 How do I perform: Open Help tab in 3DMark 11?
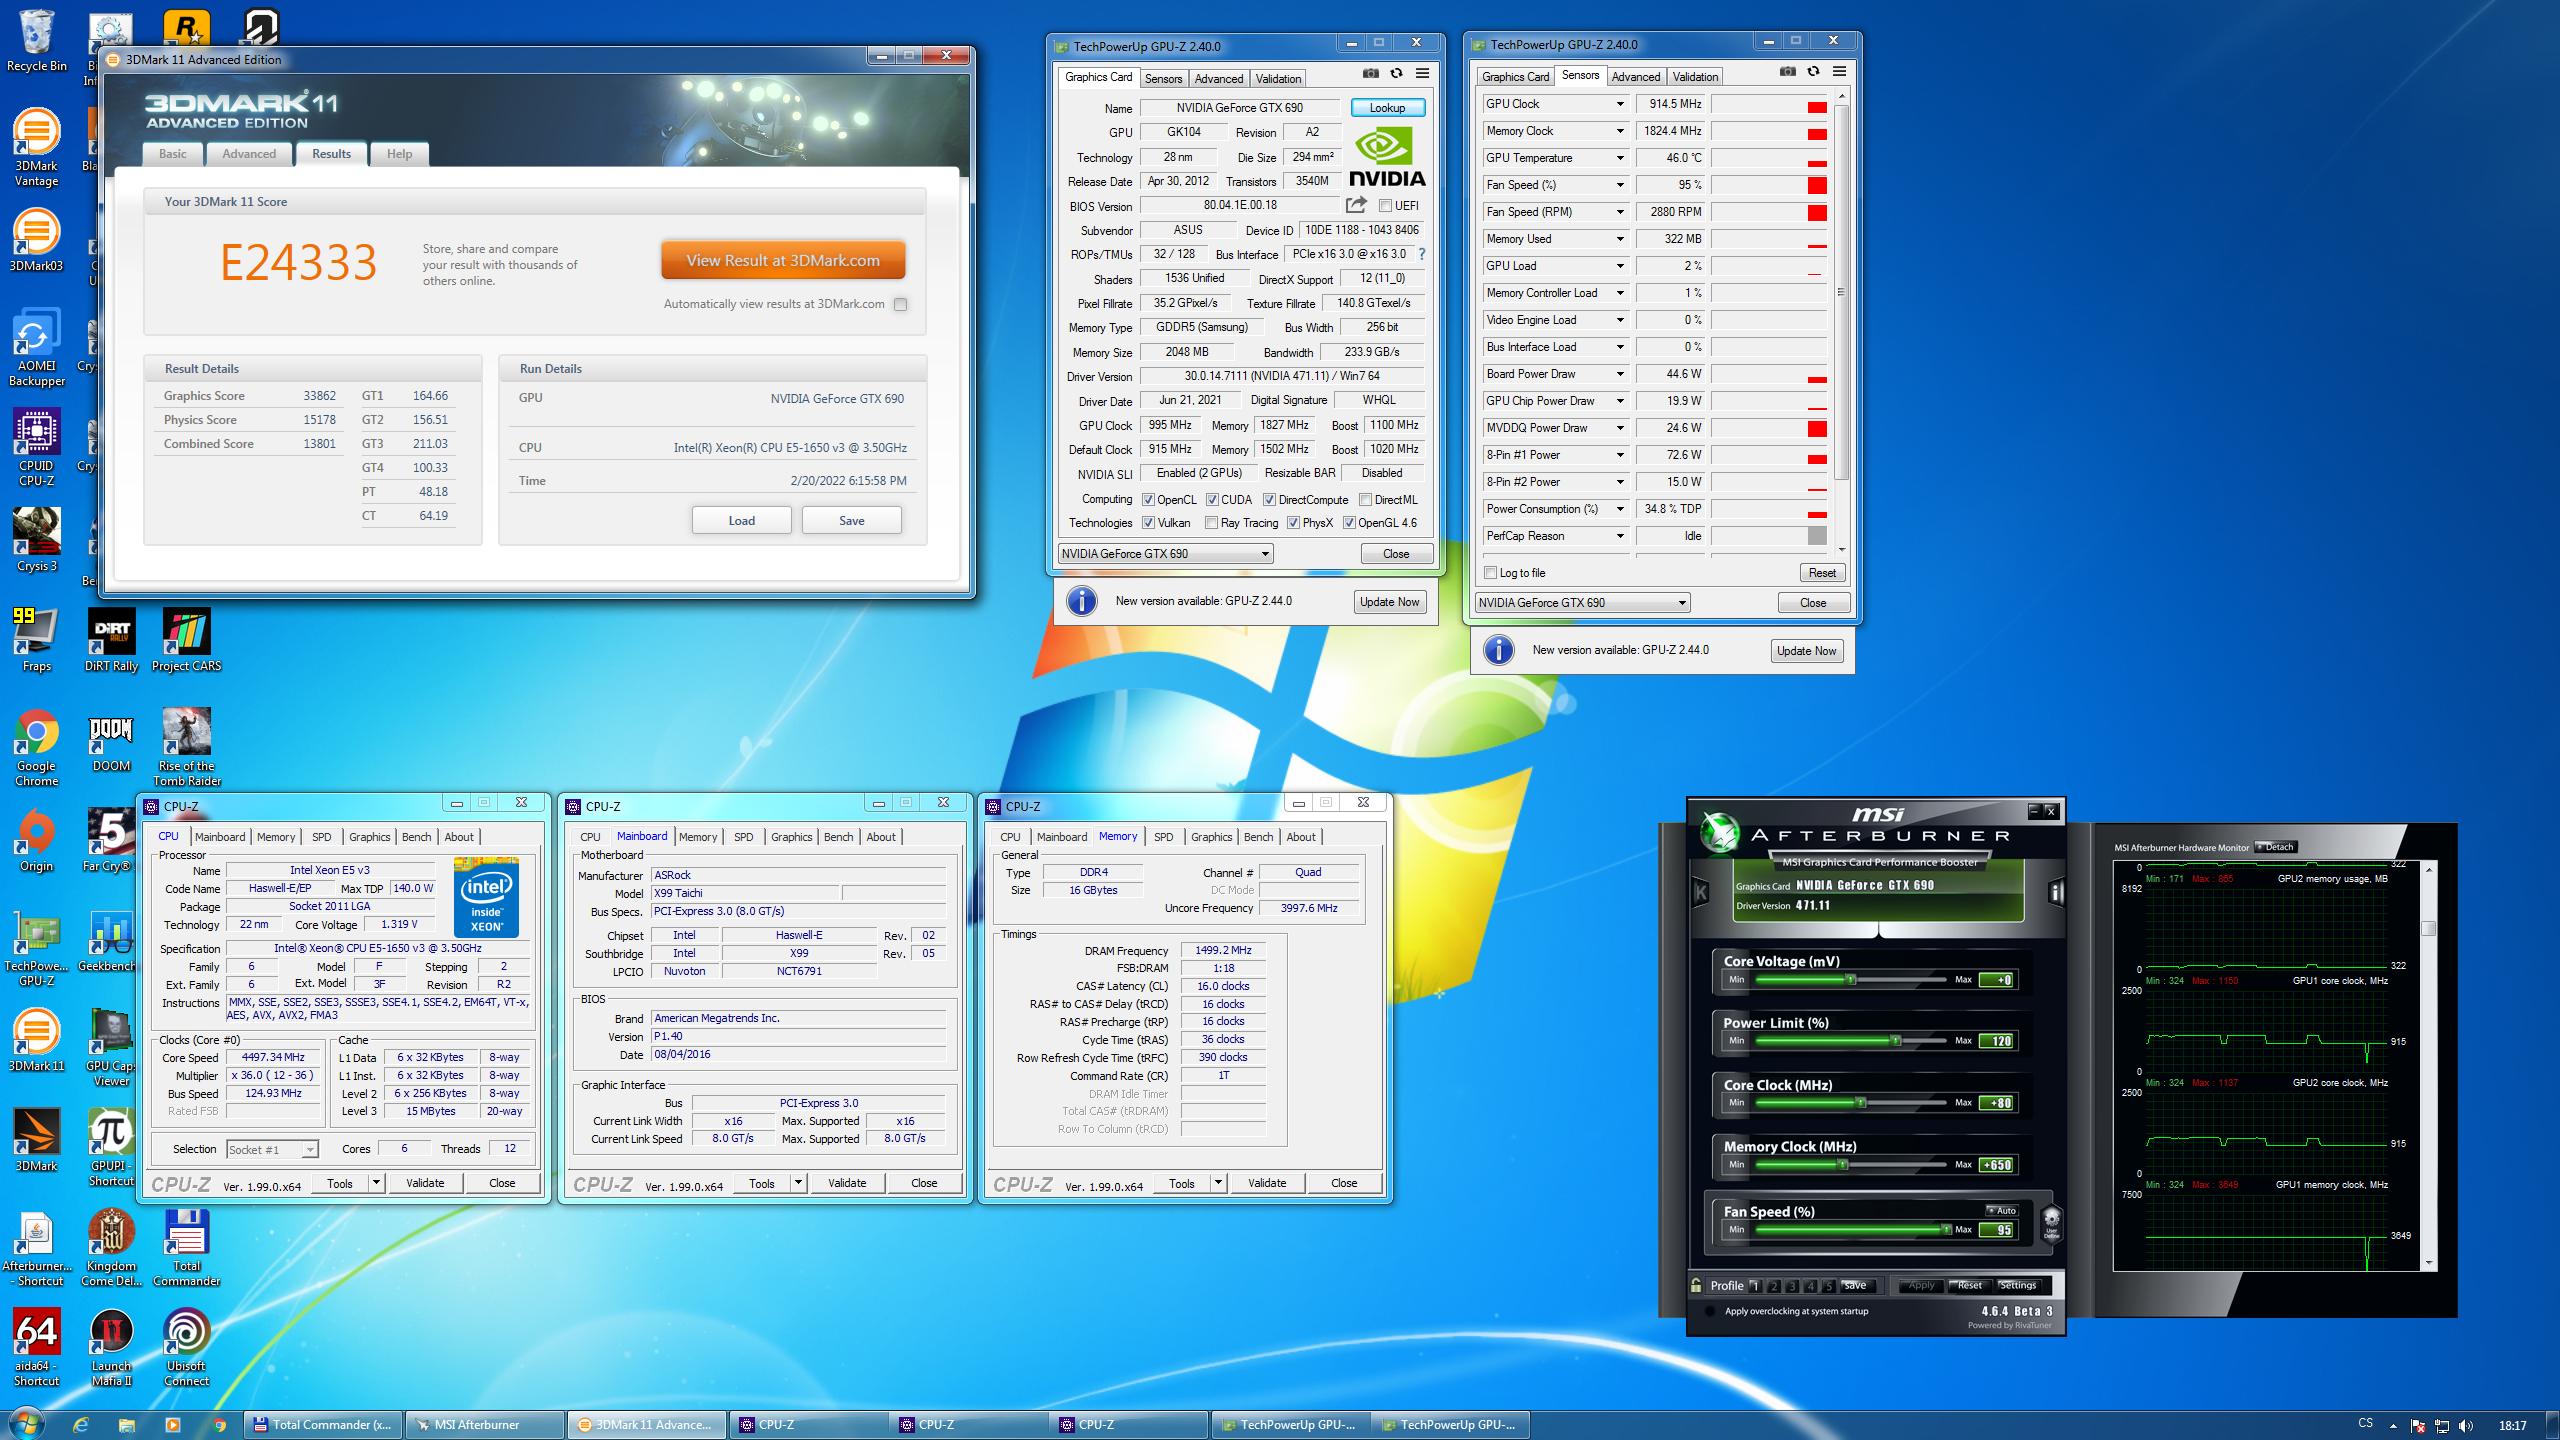399,154
